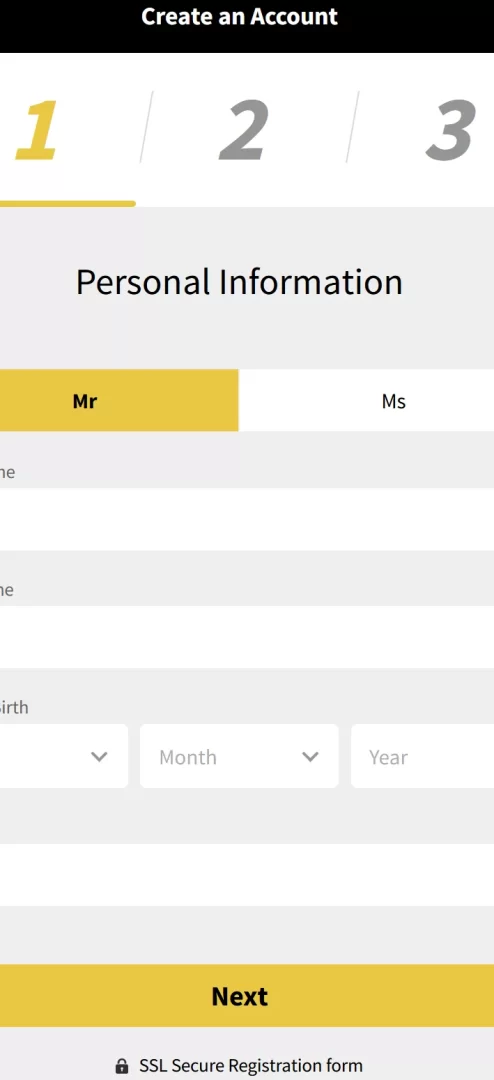Select the Ms title option
494x1080 pixels.
coord(367,400)
